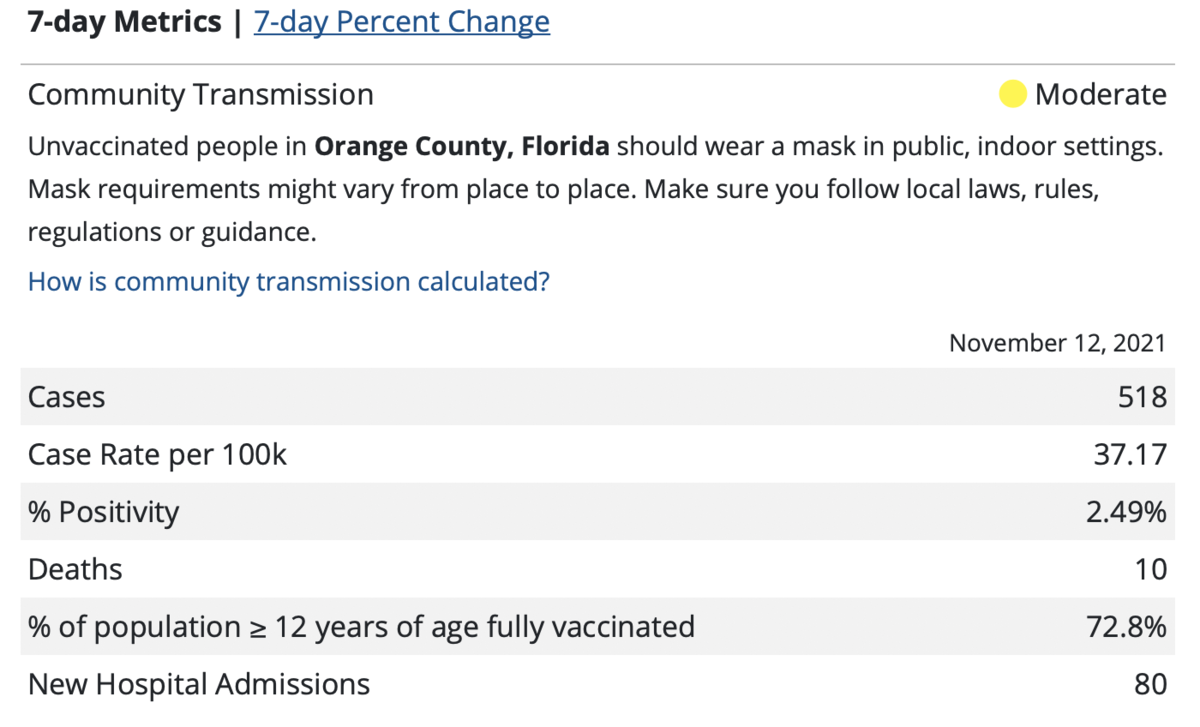This screenshot has height=727, width=1200.
Task: Click the vaccinated percentage value 72.8%
Action: point(1127,627)
